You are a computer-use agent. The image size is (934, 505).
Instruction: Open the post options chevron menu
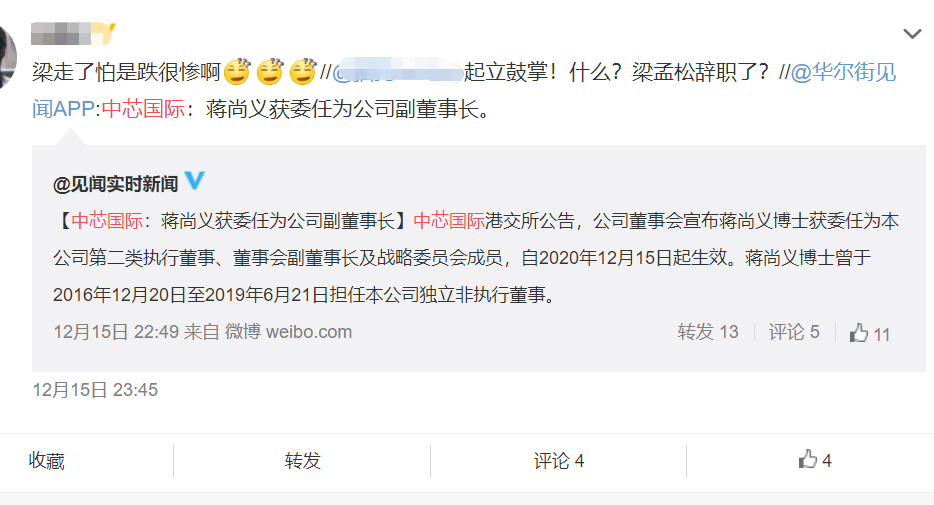[912, 34]
